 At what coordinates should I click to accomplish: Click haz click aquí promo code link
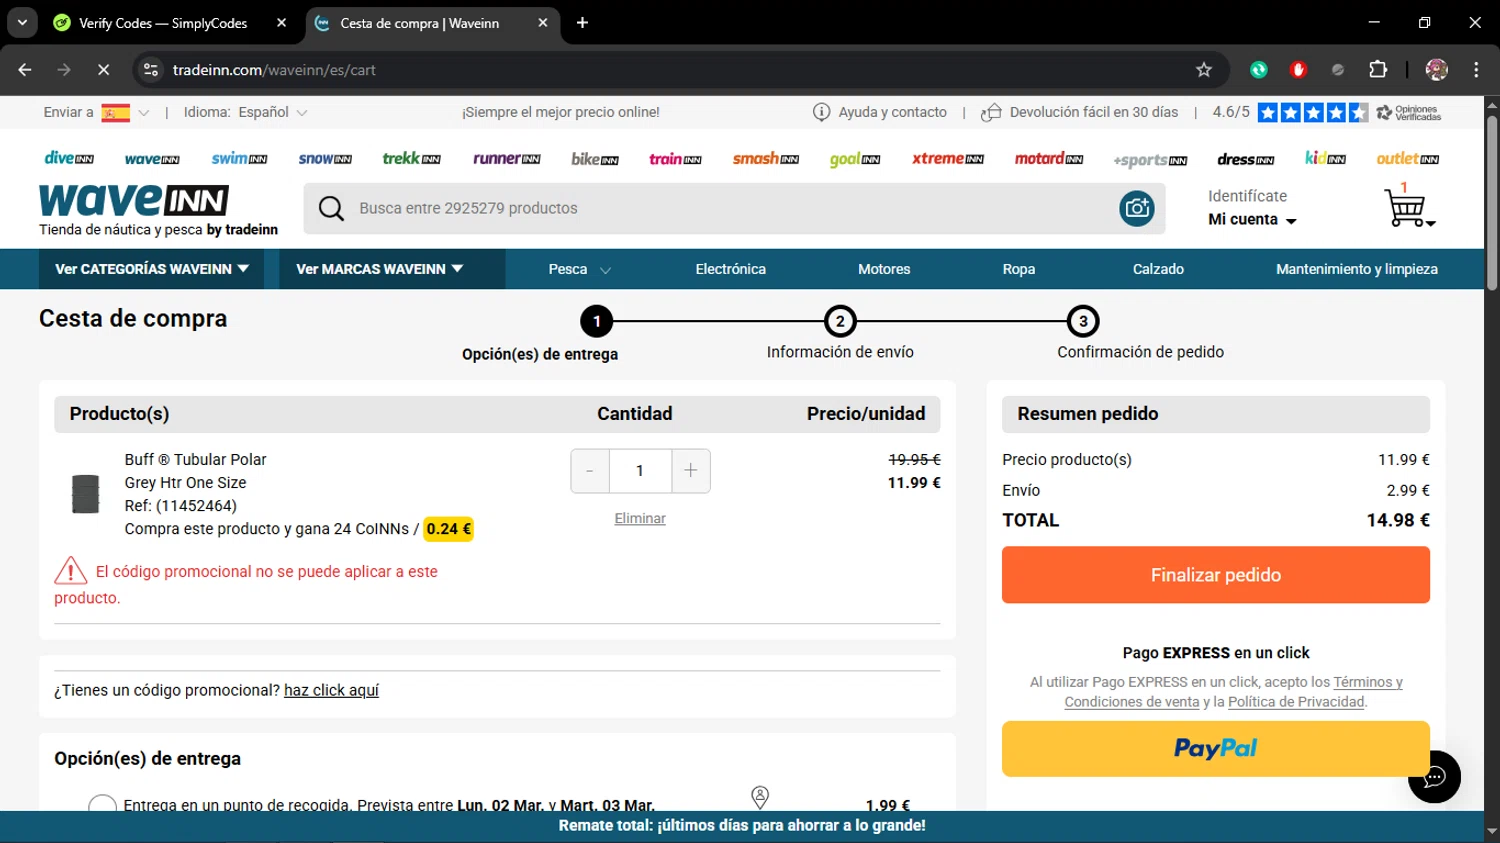click(x=331, y=690)
